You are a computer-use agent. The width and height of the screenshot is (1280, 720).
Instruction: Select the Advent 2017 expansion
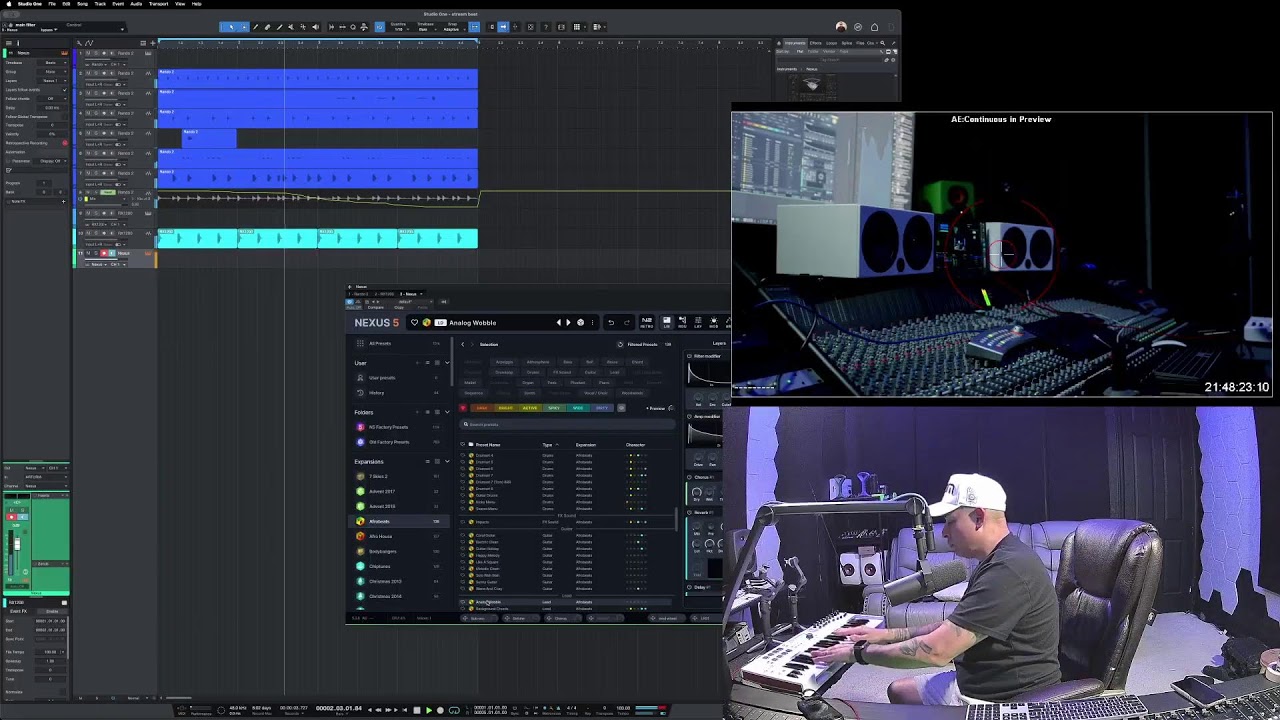[x=382, y=491]
